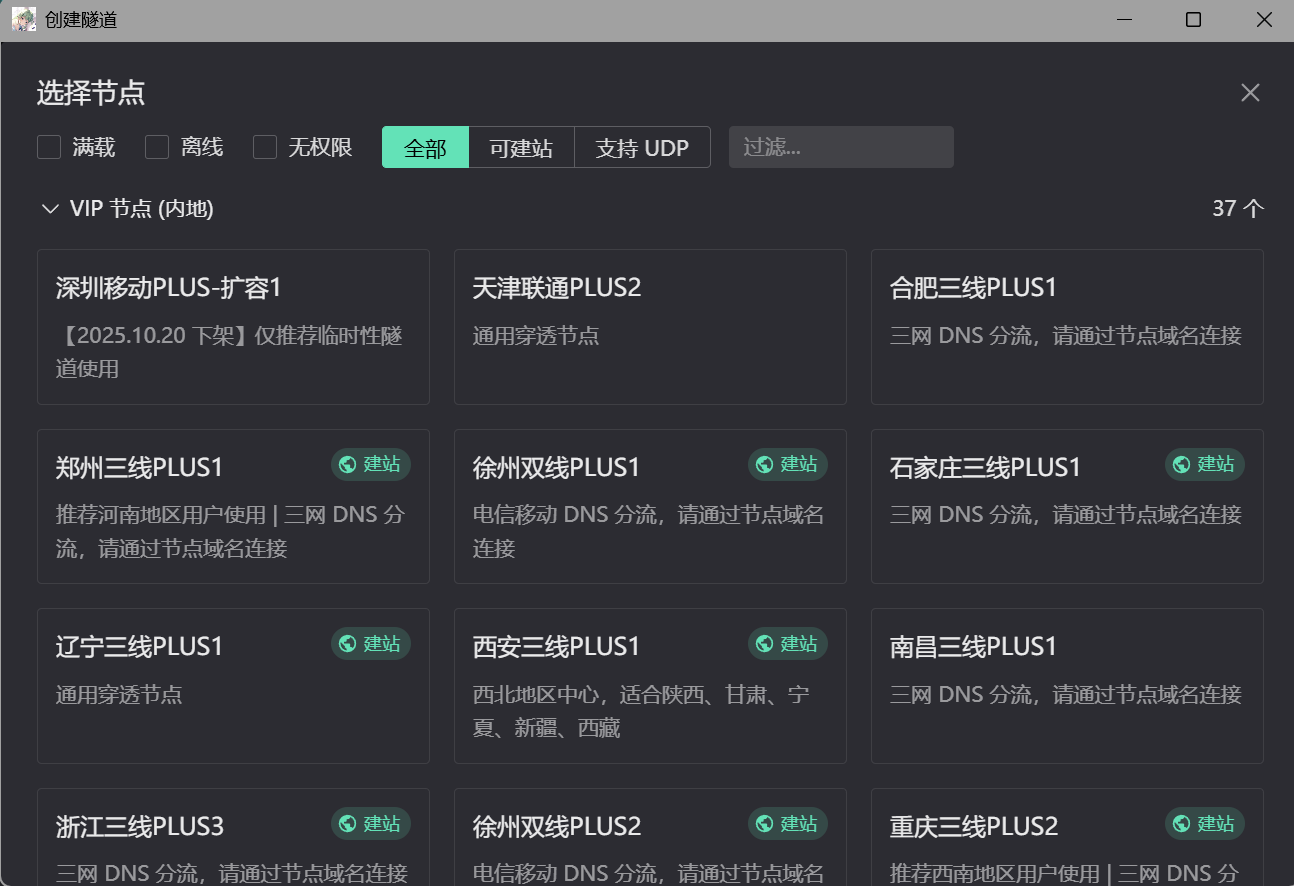
Task: Click the globe 建站 badge on 辽宁三线PLUS1
Action: tap(371, 644)
